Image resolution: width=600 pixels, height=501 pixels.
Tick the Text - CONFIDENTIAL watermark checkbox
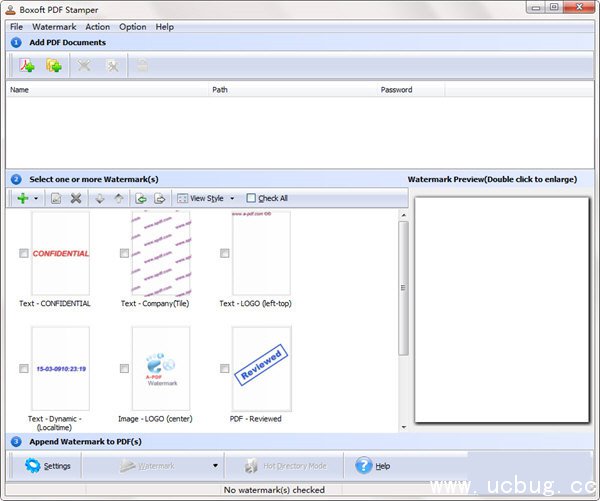24,254
